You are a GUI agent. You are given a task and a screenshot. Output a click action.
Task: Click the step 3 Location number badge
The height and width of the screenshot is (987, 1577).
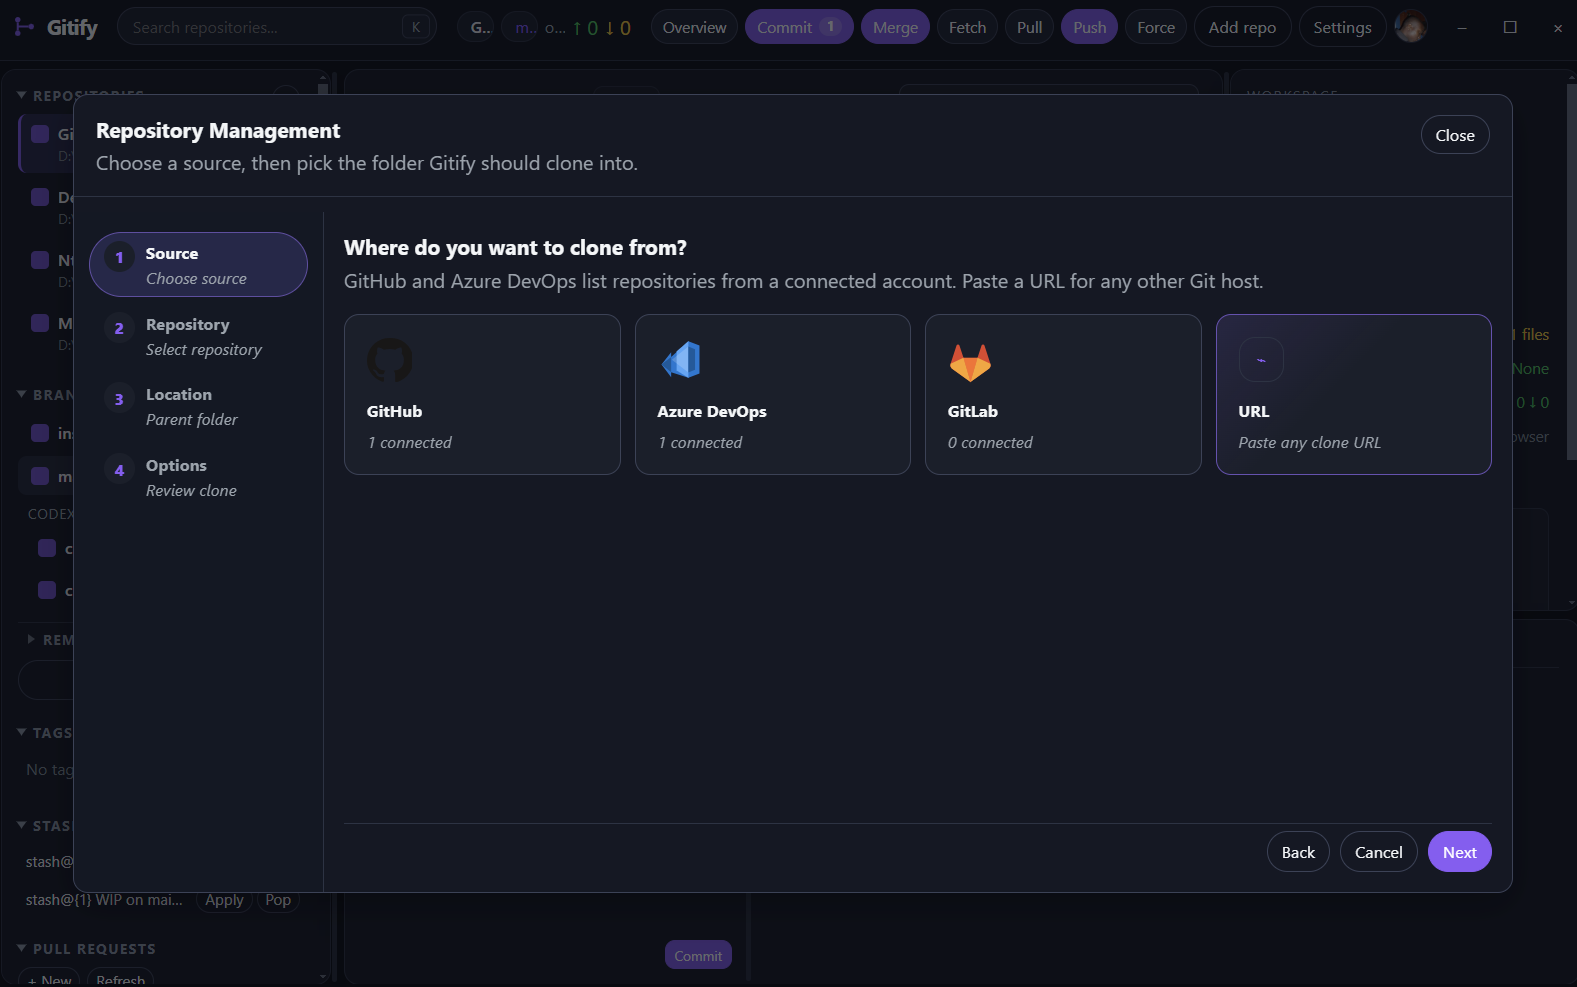[119, 399]
